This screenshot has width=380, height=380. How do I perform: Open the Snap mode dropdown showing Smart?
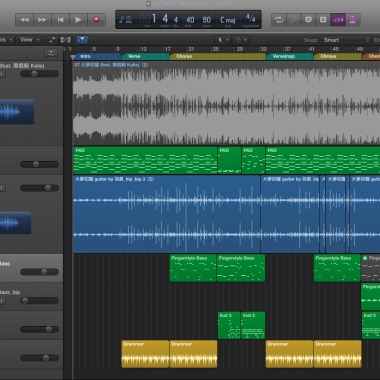346,40
